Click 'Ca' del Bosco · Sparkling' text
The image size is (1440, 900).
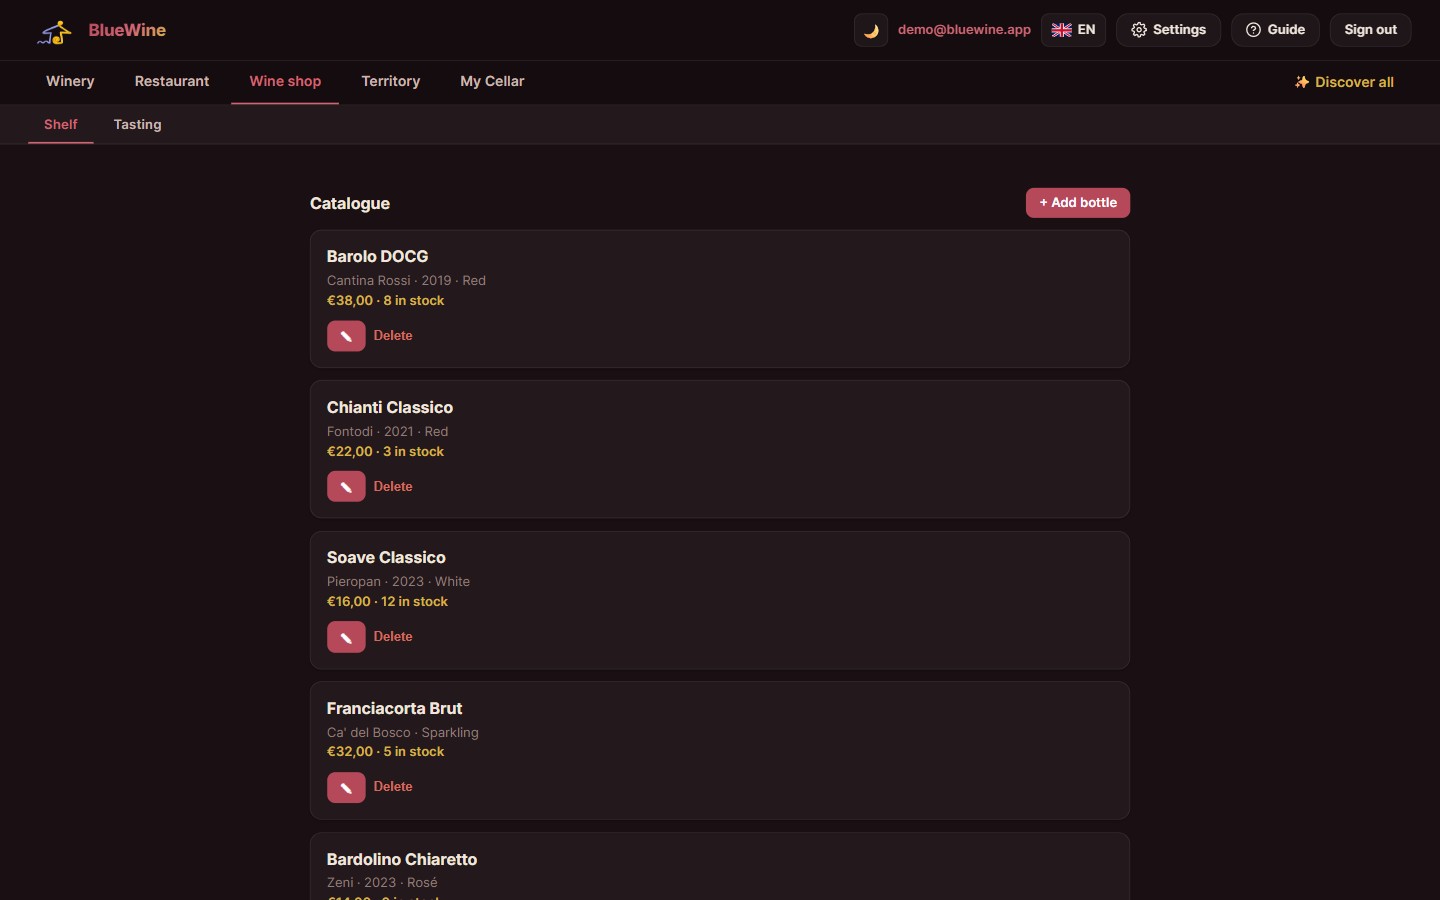click(x=403, y=733)
